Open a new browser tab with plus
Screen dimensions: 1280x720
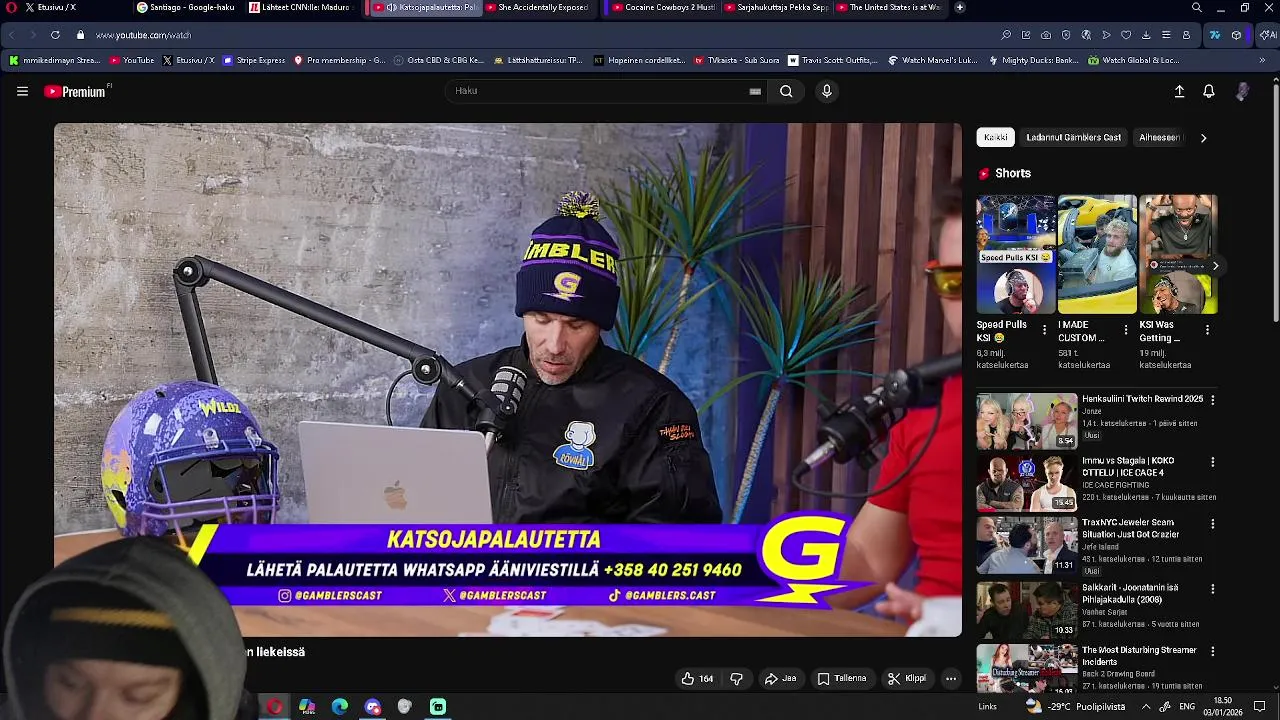point(960,7)
